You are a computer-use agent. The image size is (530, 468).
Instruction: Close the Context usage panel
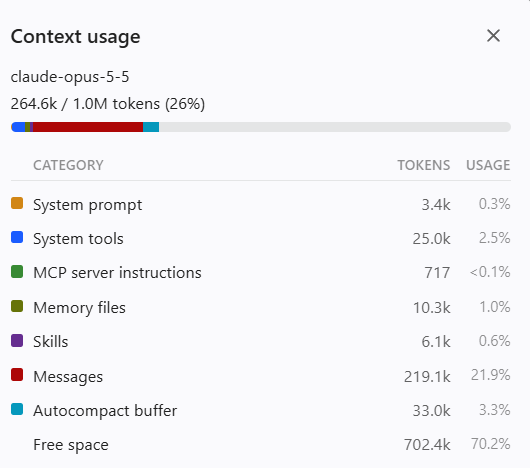tap(493, 36)
